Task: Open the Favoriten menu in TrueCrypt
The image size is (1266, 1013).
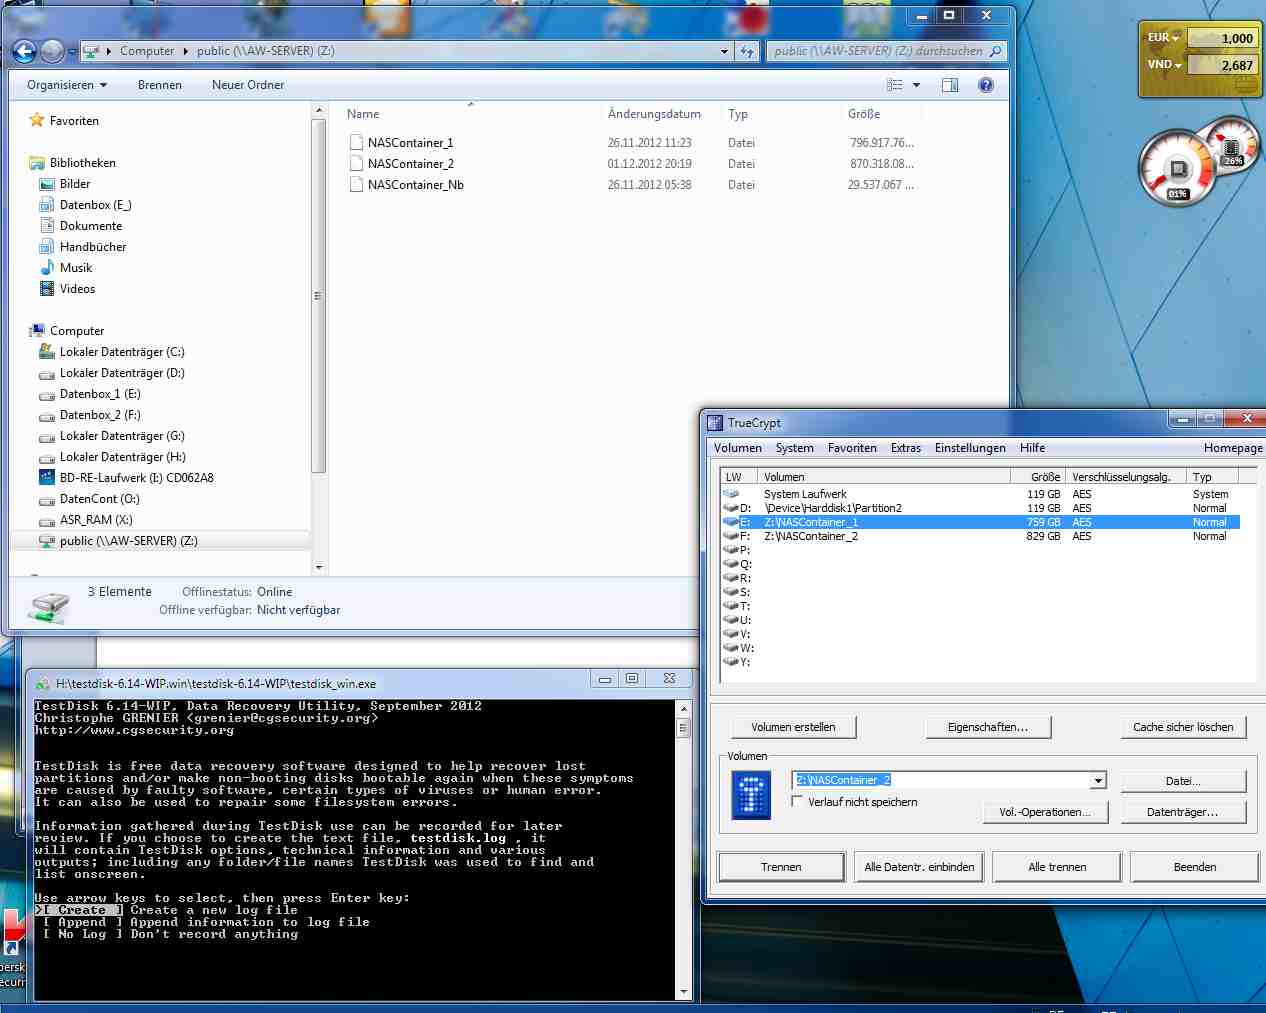Action: tap(852, 448)
